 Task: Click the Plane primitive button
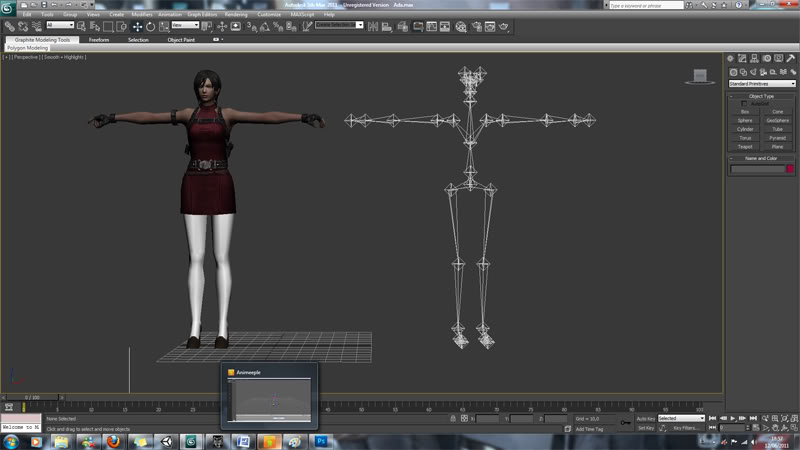tap(777, 146)
